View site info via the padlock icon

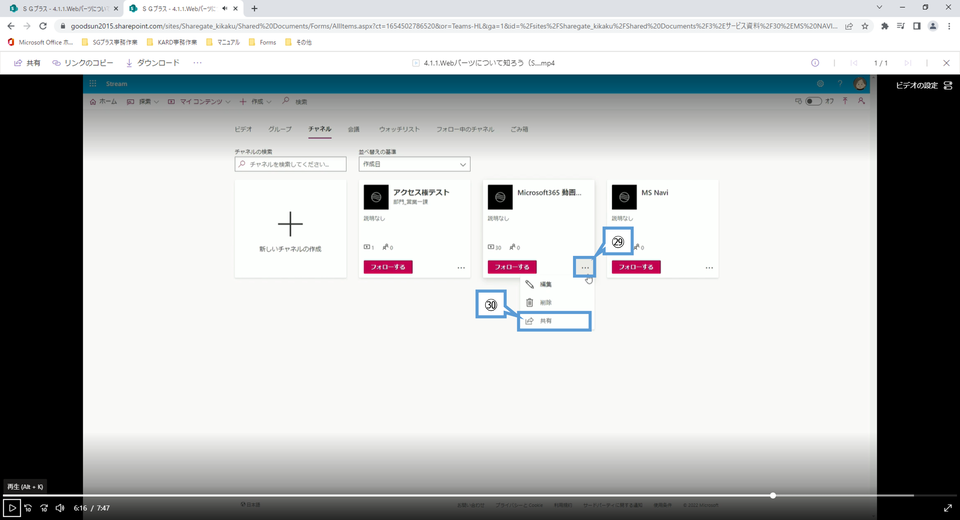62,26
